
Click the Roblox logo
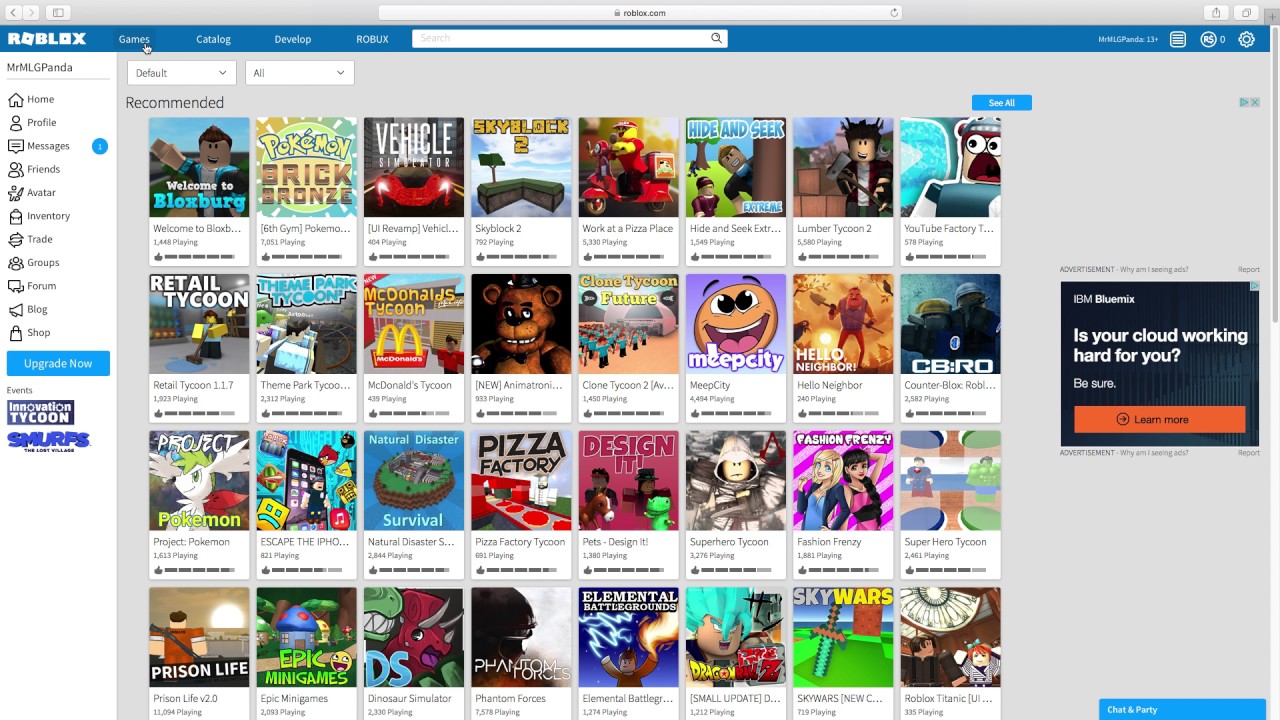pos(47,39)
